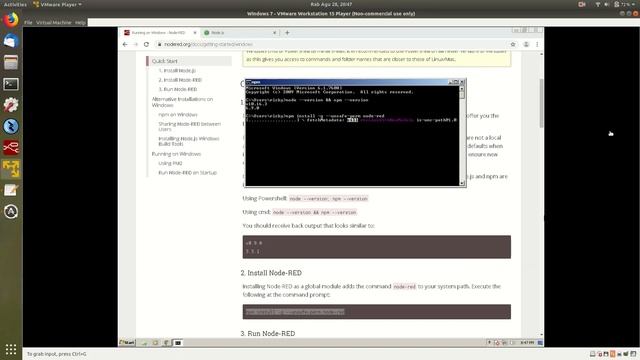Image resolution: width=640 pixels, height=360 pixels.
Task: Go to '3. Run Node-RED' sidebar link
Action: pos(178,89)
